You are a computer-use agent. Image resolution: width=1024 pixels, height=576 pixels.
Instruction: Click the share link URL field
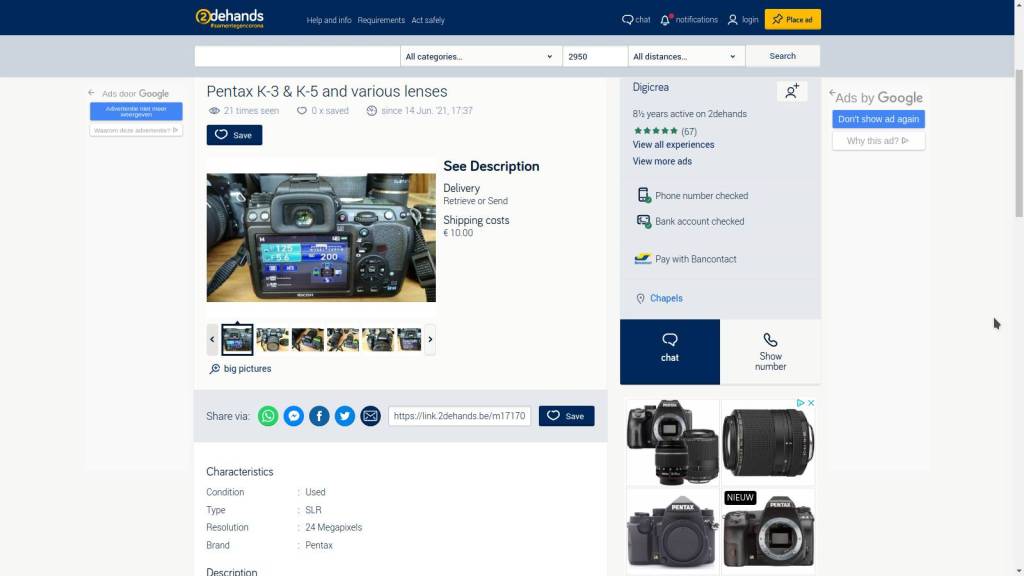(x=459, y=416)
